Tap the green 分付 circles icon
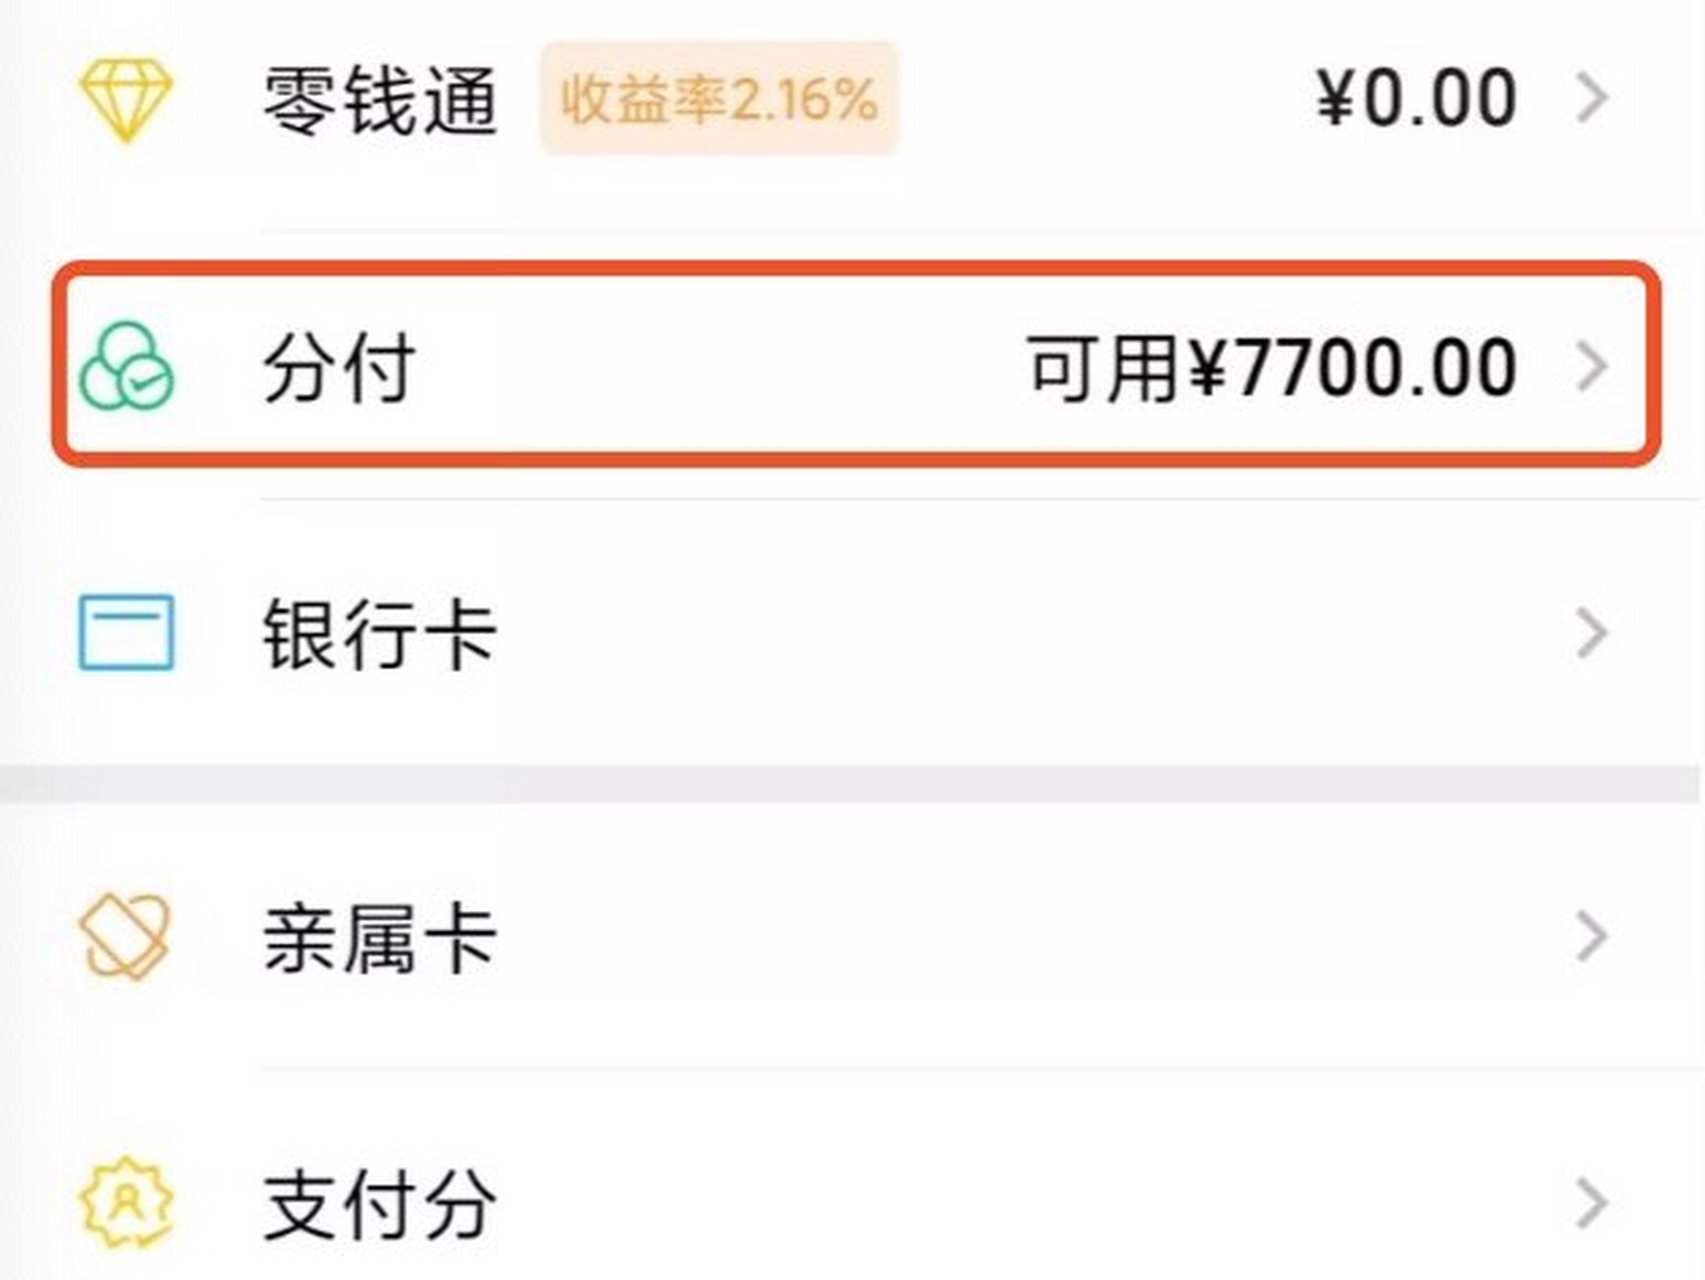The image size is (1705, 1280). (126, 366)
